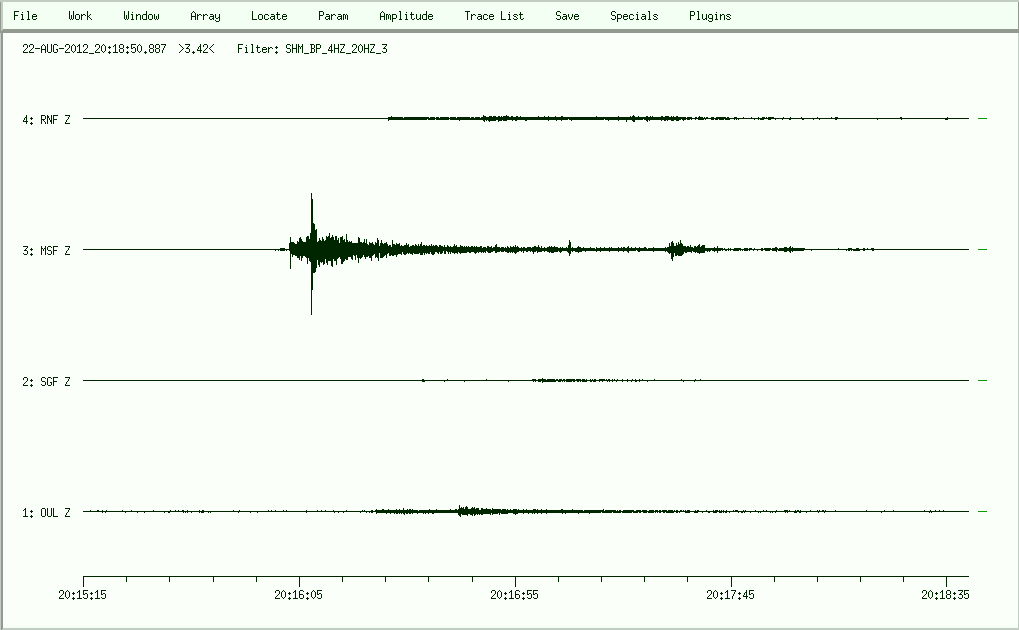Open the Param menu
This screenshot has height=630, width=1019.
(333, 16)
